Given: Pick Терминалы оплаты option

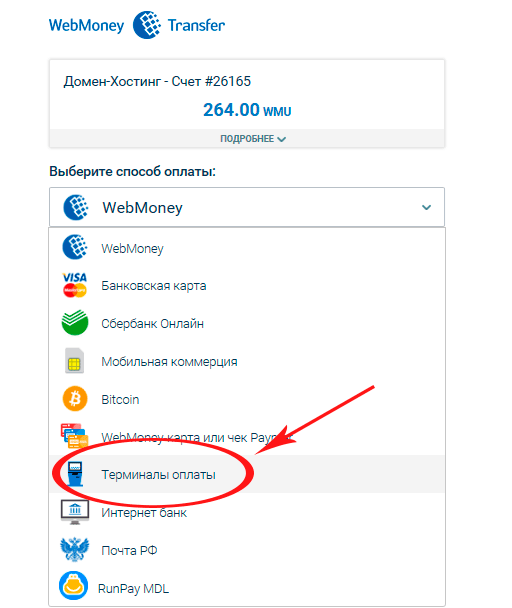Looking at the screenshot, I should pos(247,474).
